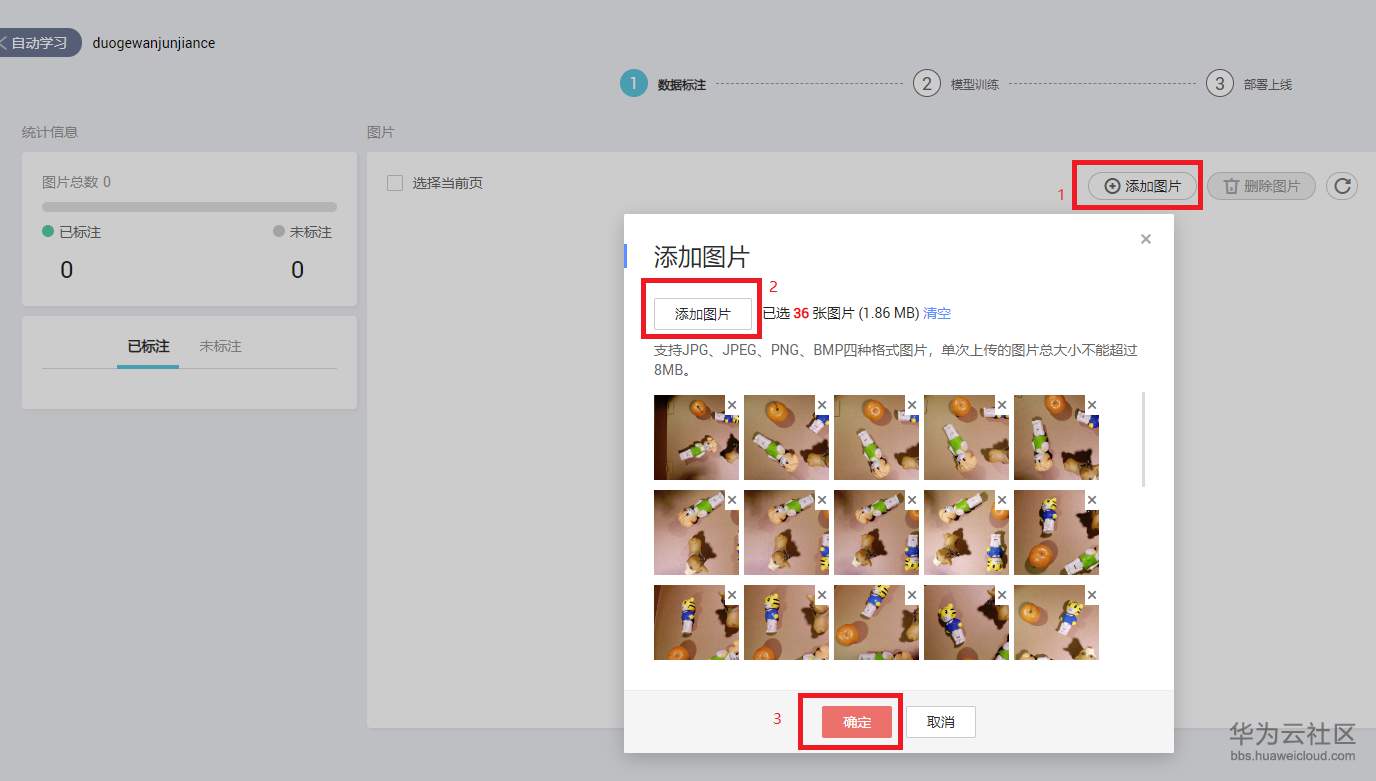Click the project name duogewanjunjiance

point(154,43)
